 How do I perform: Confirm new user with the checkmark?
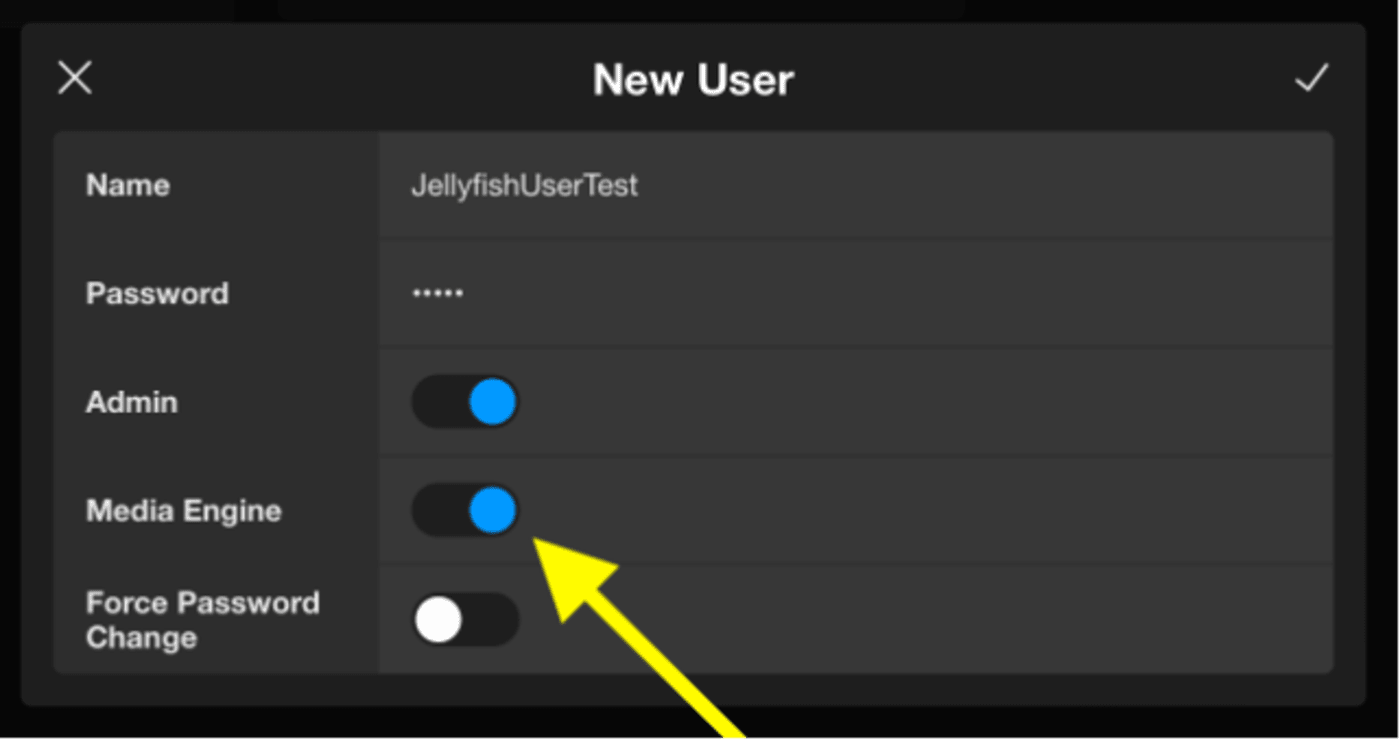point(1311,78)
